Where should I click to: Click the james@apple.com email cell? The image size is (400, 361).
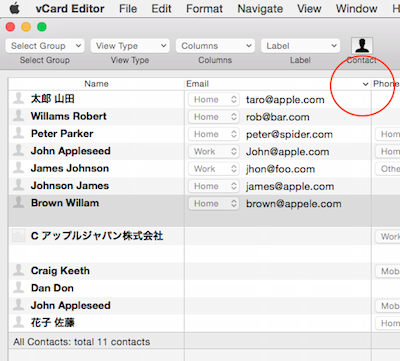(x=290, y=186)
